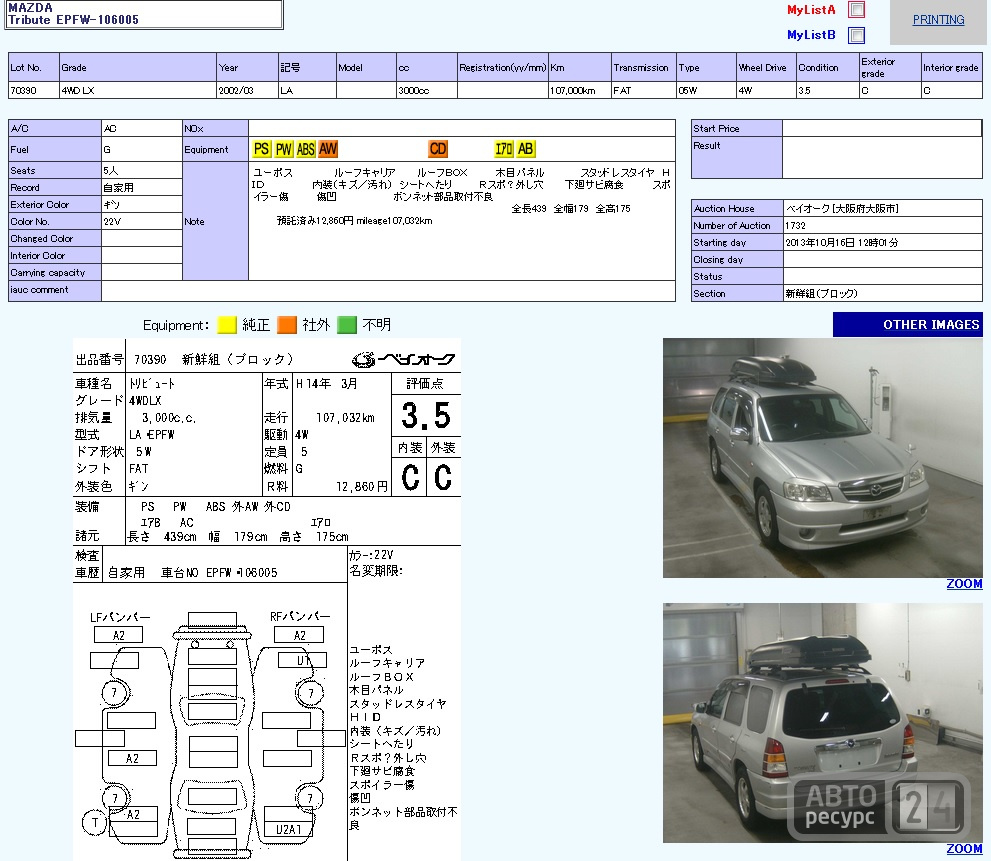The width and height of the screenshot is (991, 861).
Task: Click the 3000cc engine value
Action: pyautogui.click(x=413, y=90)
